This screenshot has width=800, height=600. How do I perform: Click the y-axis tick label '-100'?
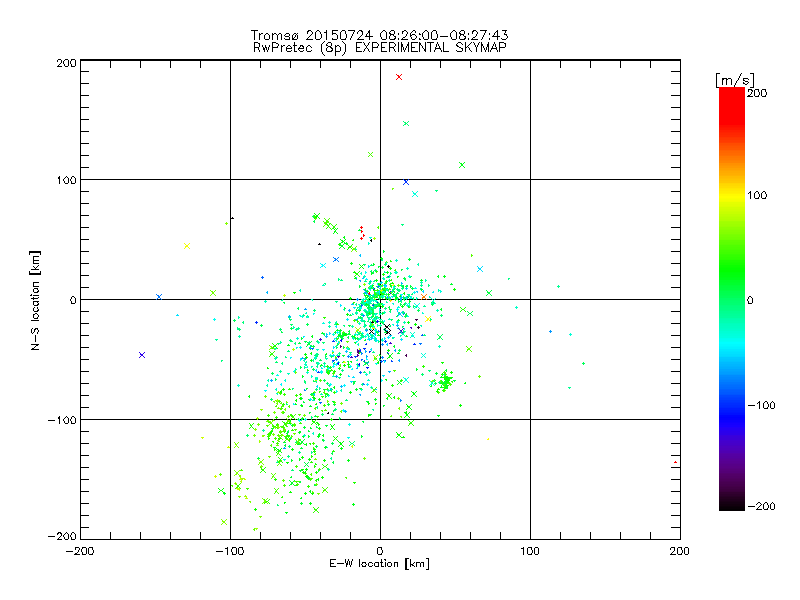point(62,420)
